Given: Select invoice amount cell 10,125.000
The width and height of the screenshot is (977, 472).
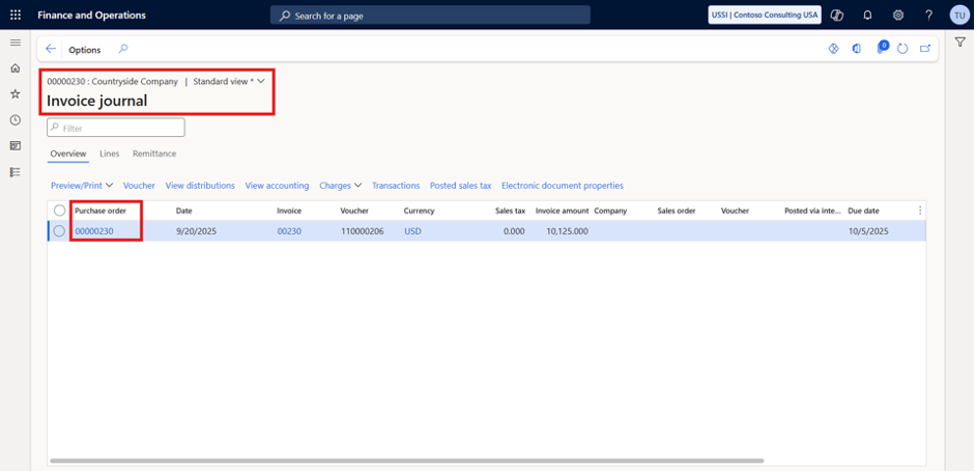Looking at the screenshot, I should 567,231.
